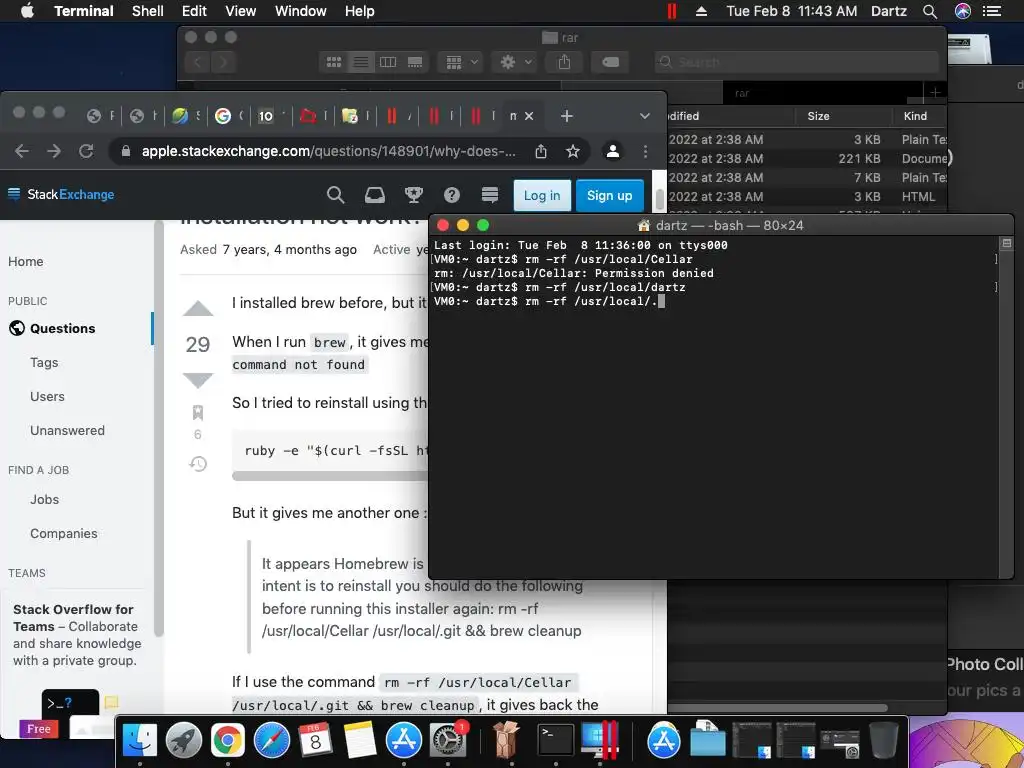Bookmark the page with the star icon

coord(573,152)
